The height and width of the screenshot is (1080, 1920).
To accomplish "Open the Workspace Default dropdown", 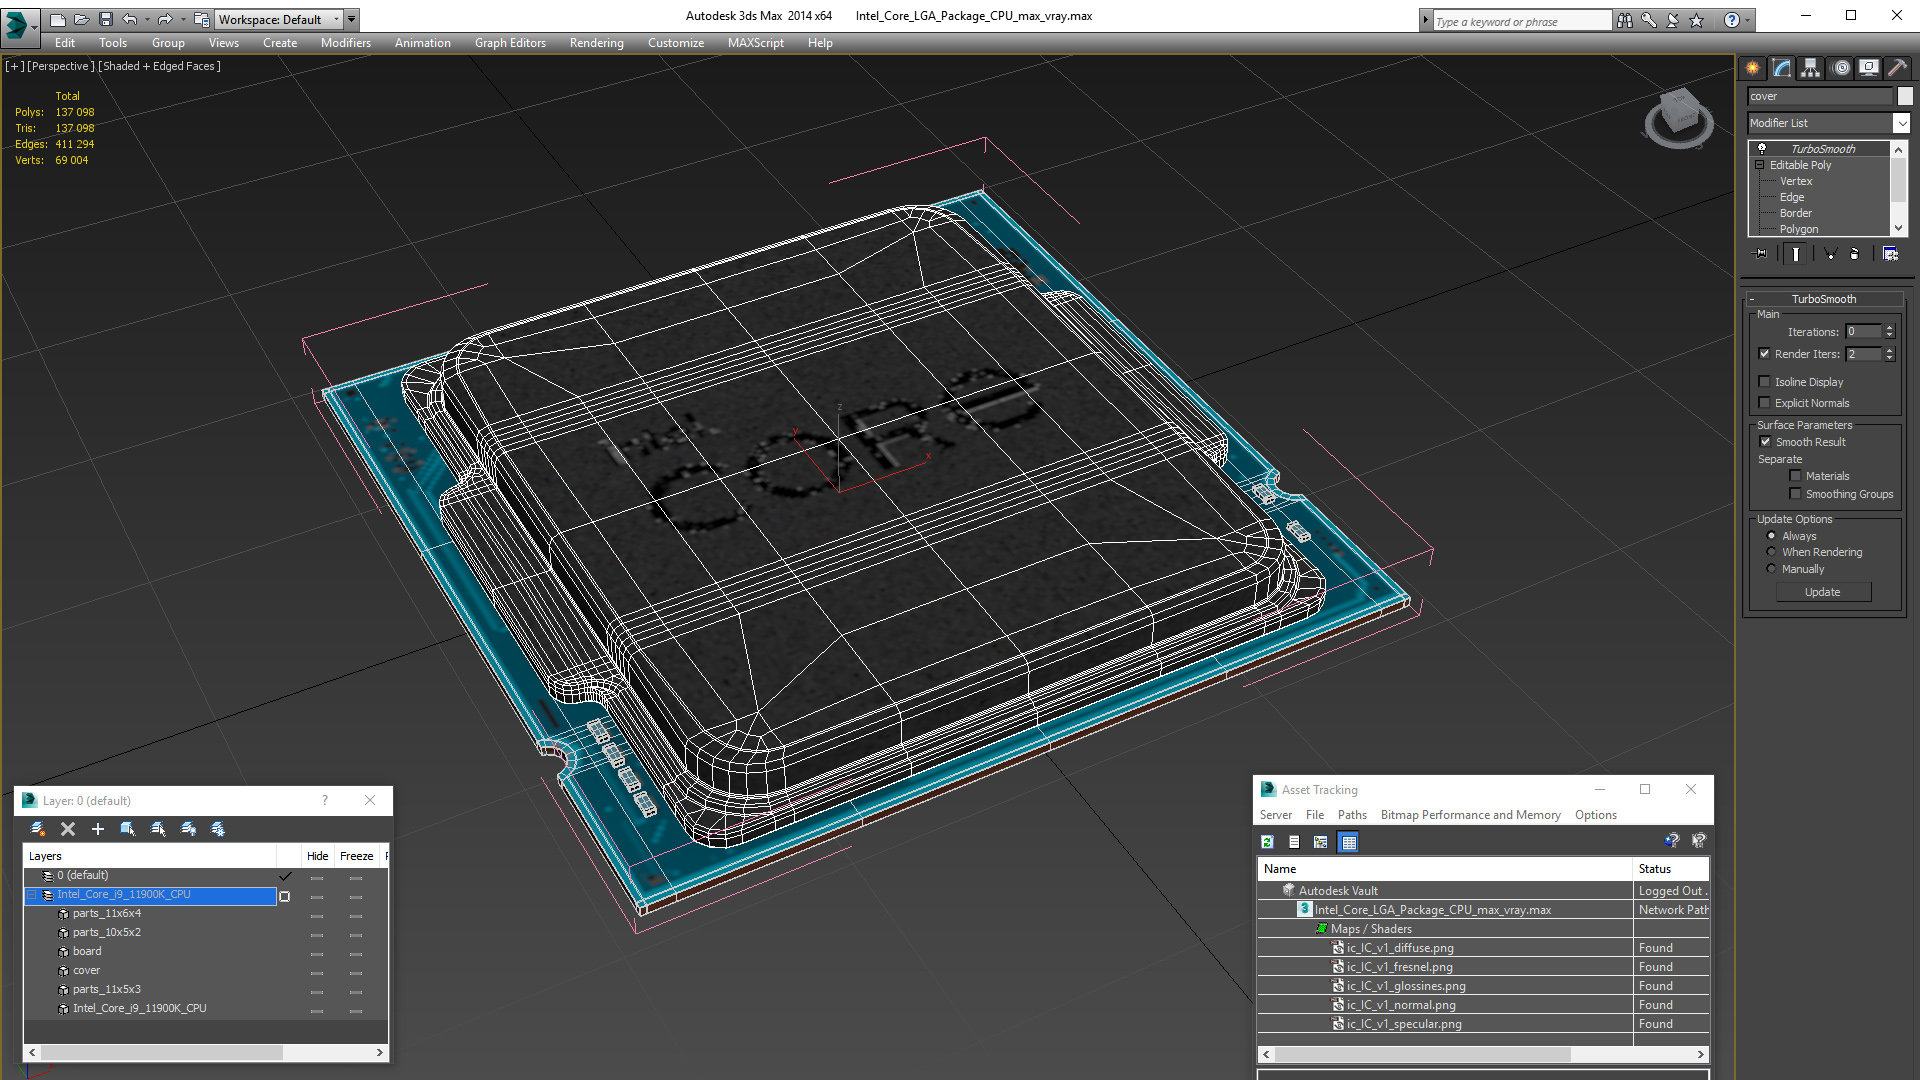I will 280,19.
